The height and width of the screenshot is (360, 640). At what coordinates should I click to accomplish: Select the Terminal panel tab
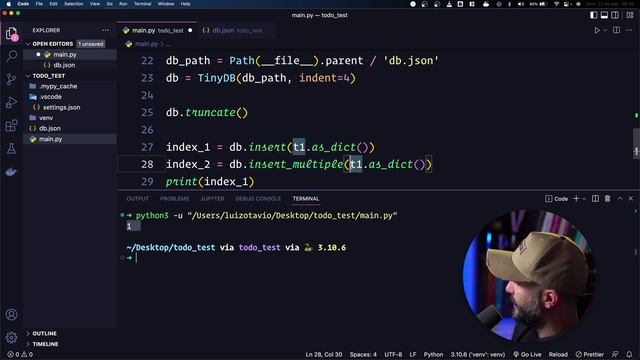pyautogui.click(x=306, y=199)
